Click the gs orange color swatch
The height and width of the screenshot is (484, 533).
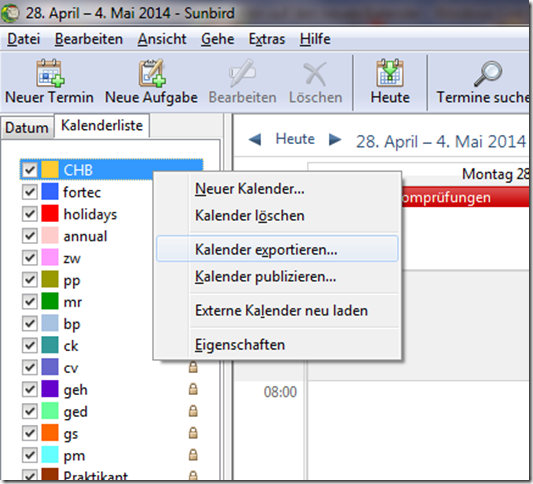[50, 433]
